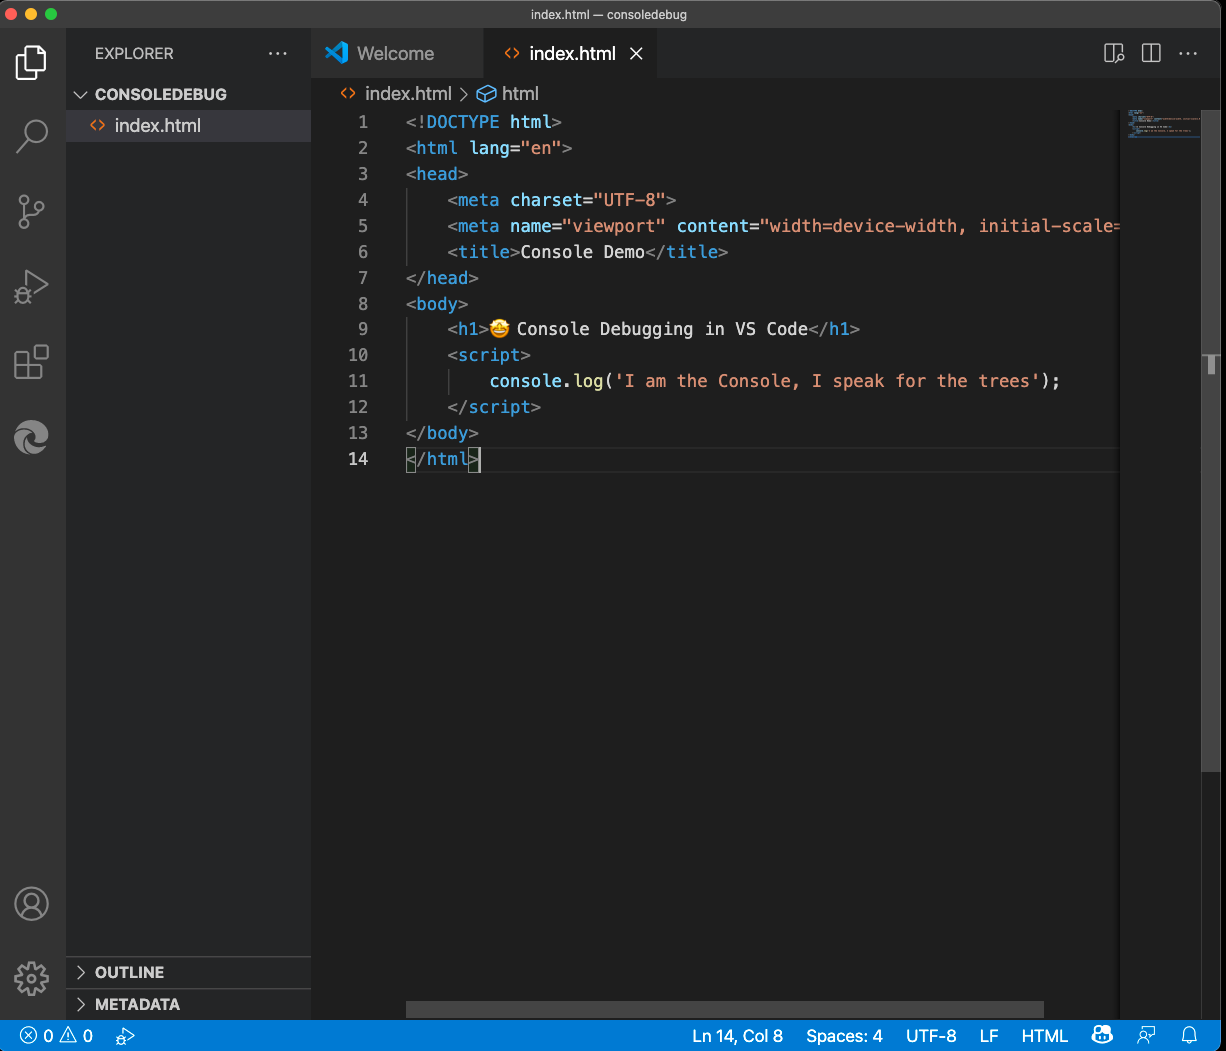1226x1051 pixels.
Task: Change encoding via UTF-8 status item
Action: [931, 1036]
